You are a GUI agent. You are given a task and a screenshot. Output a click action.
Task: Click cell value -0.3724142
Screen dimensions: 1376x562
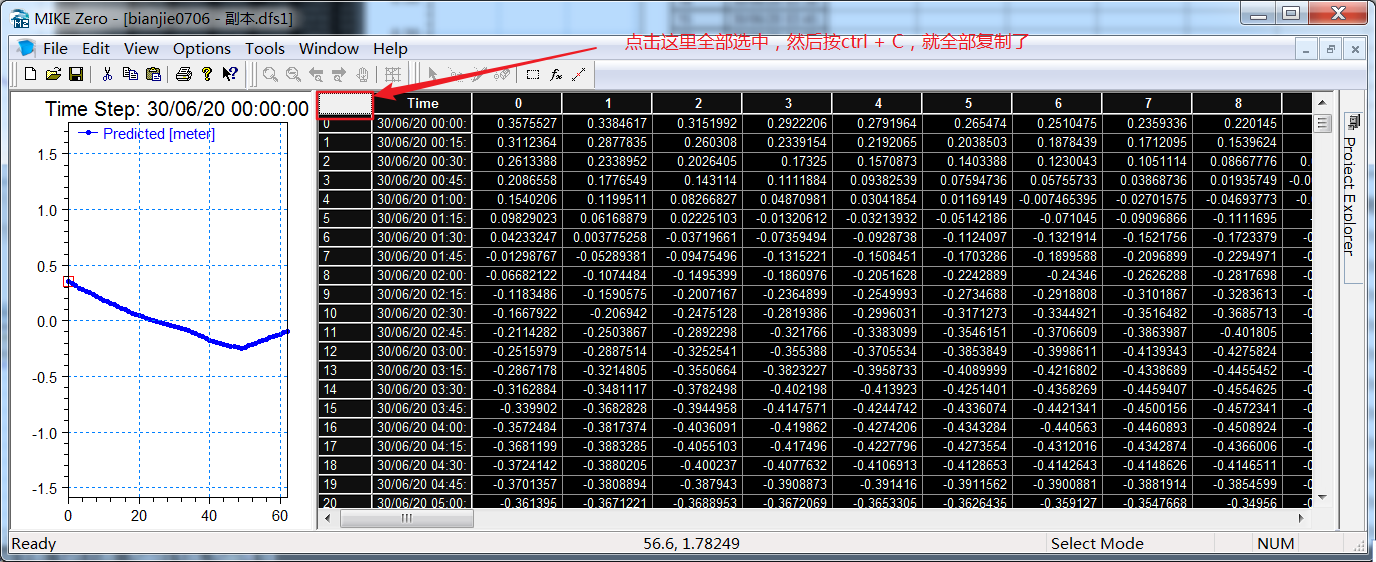[517, 464]
